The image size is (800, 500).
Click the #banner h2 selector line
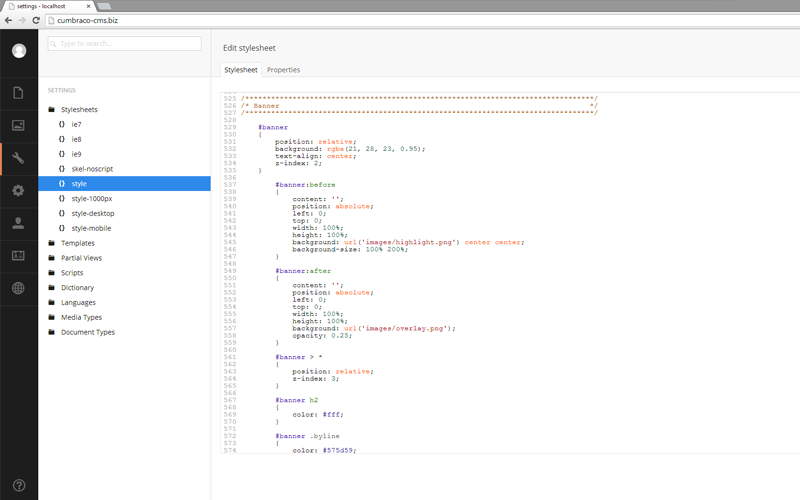(x=296, y=400)
